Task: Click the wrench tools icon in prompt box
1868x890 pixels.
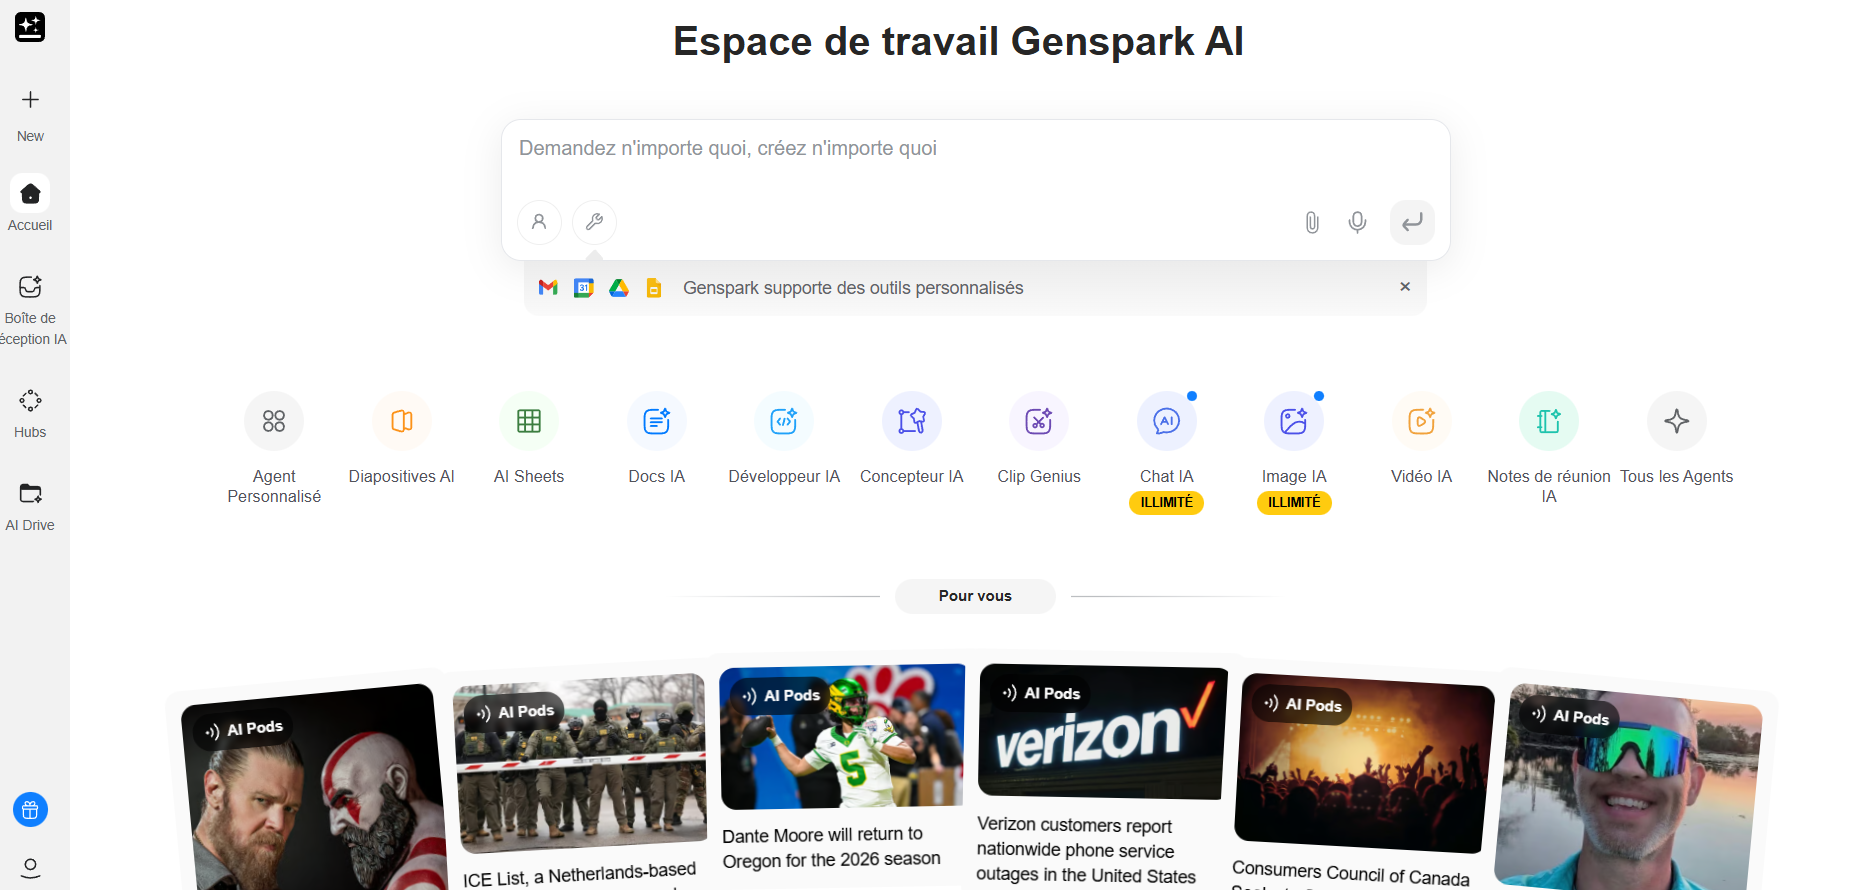Action: (594, 222)
